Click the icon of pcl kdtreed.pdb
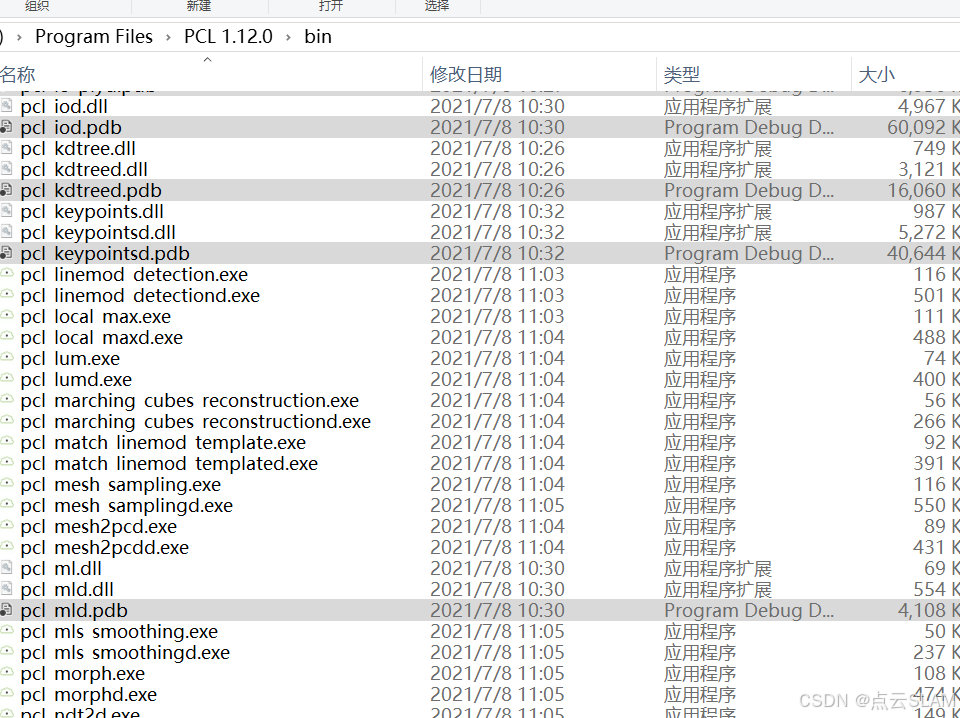 coord(6,190)
